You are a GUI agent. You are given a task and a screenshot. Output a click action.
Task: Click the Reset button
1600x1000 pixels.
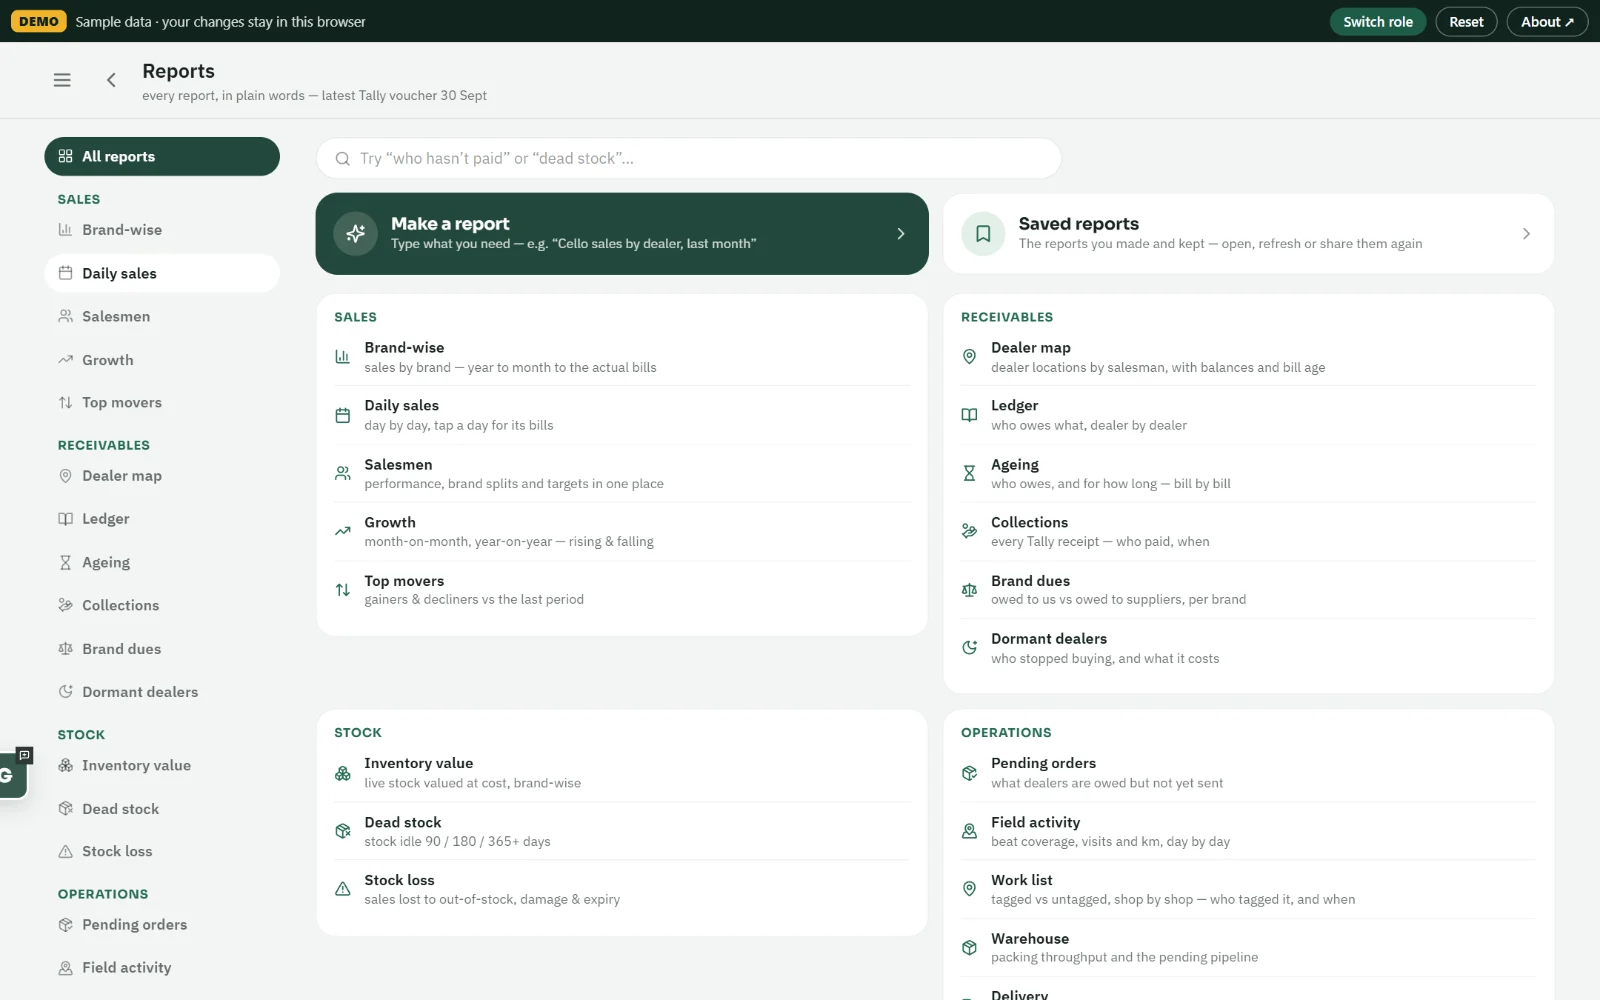pyautogui.click(x=1467, y=22)
